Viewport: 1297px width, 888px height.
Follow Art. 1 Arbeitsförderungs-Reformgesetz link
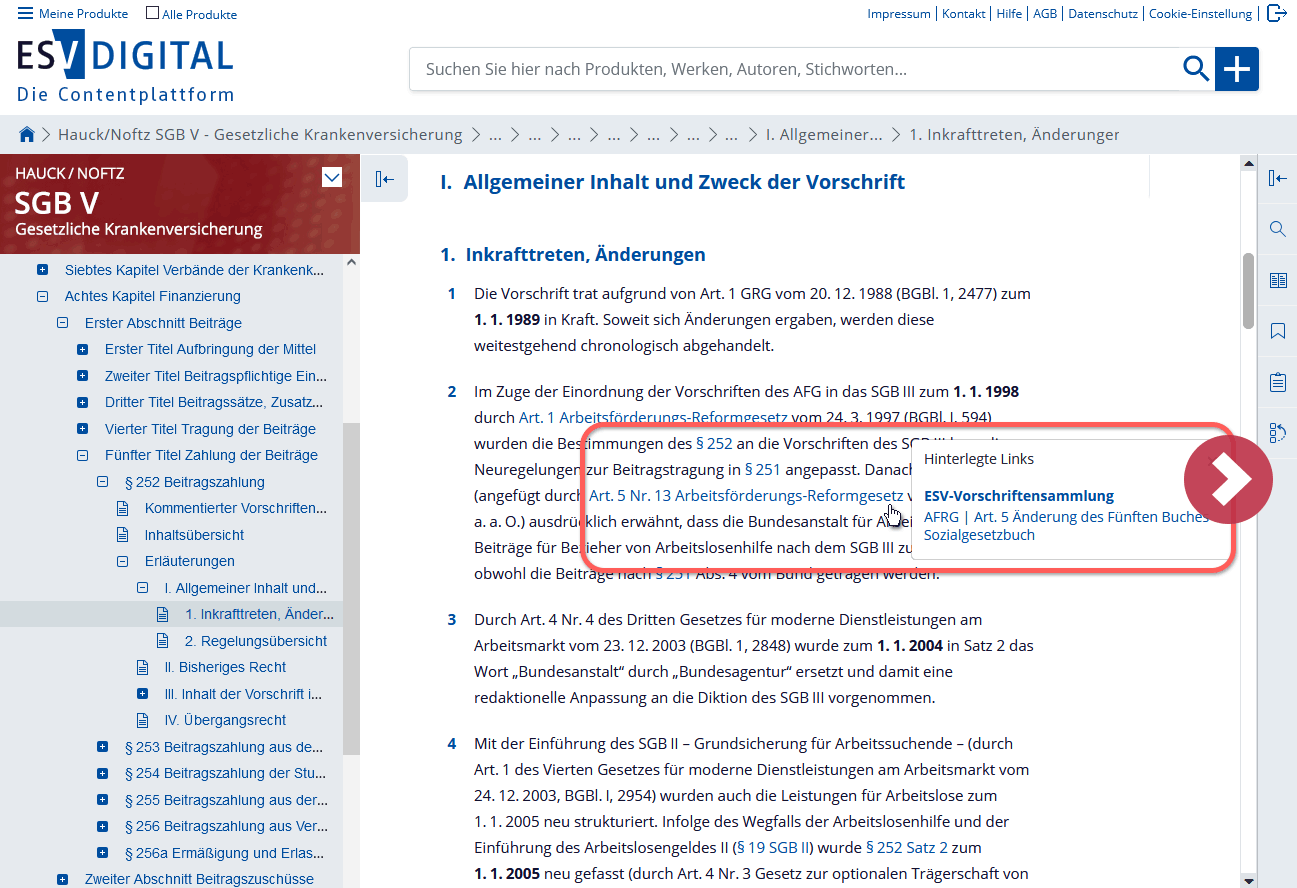[653, 417]
